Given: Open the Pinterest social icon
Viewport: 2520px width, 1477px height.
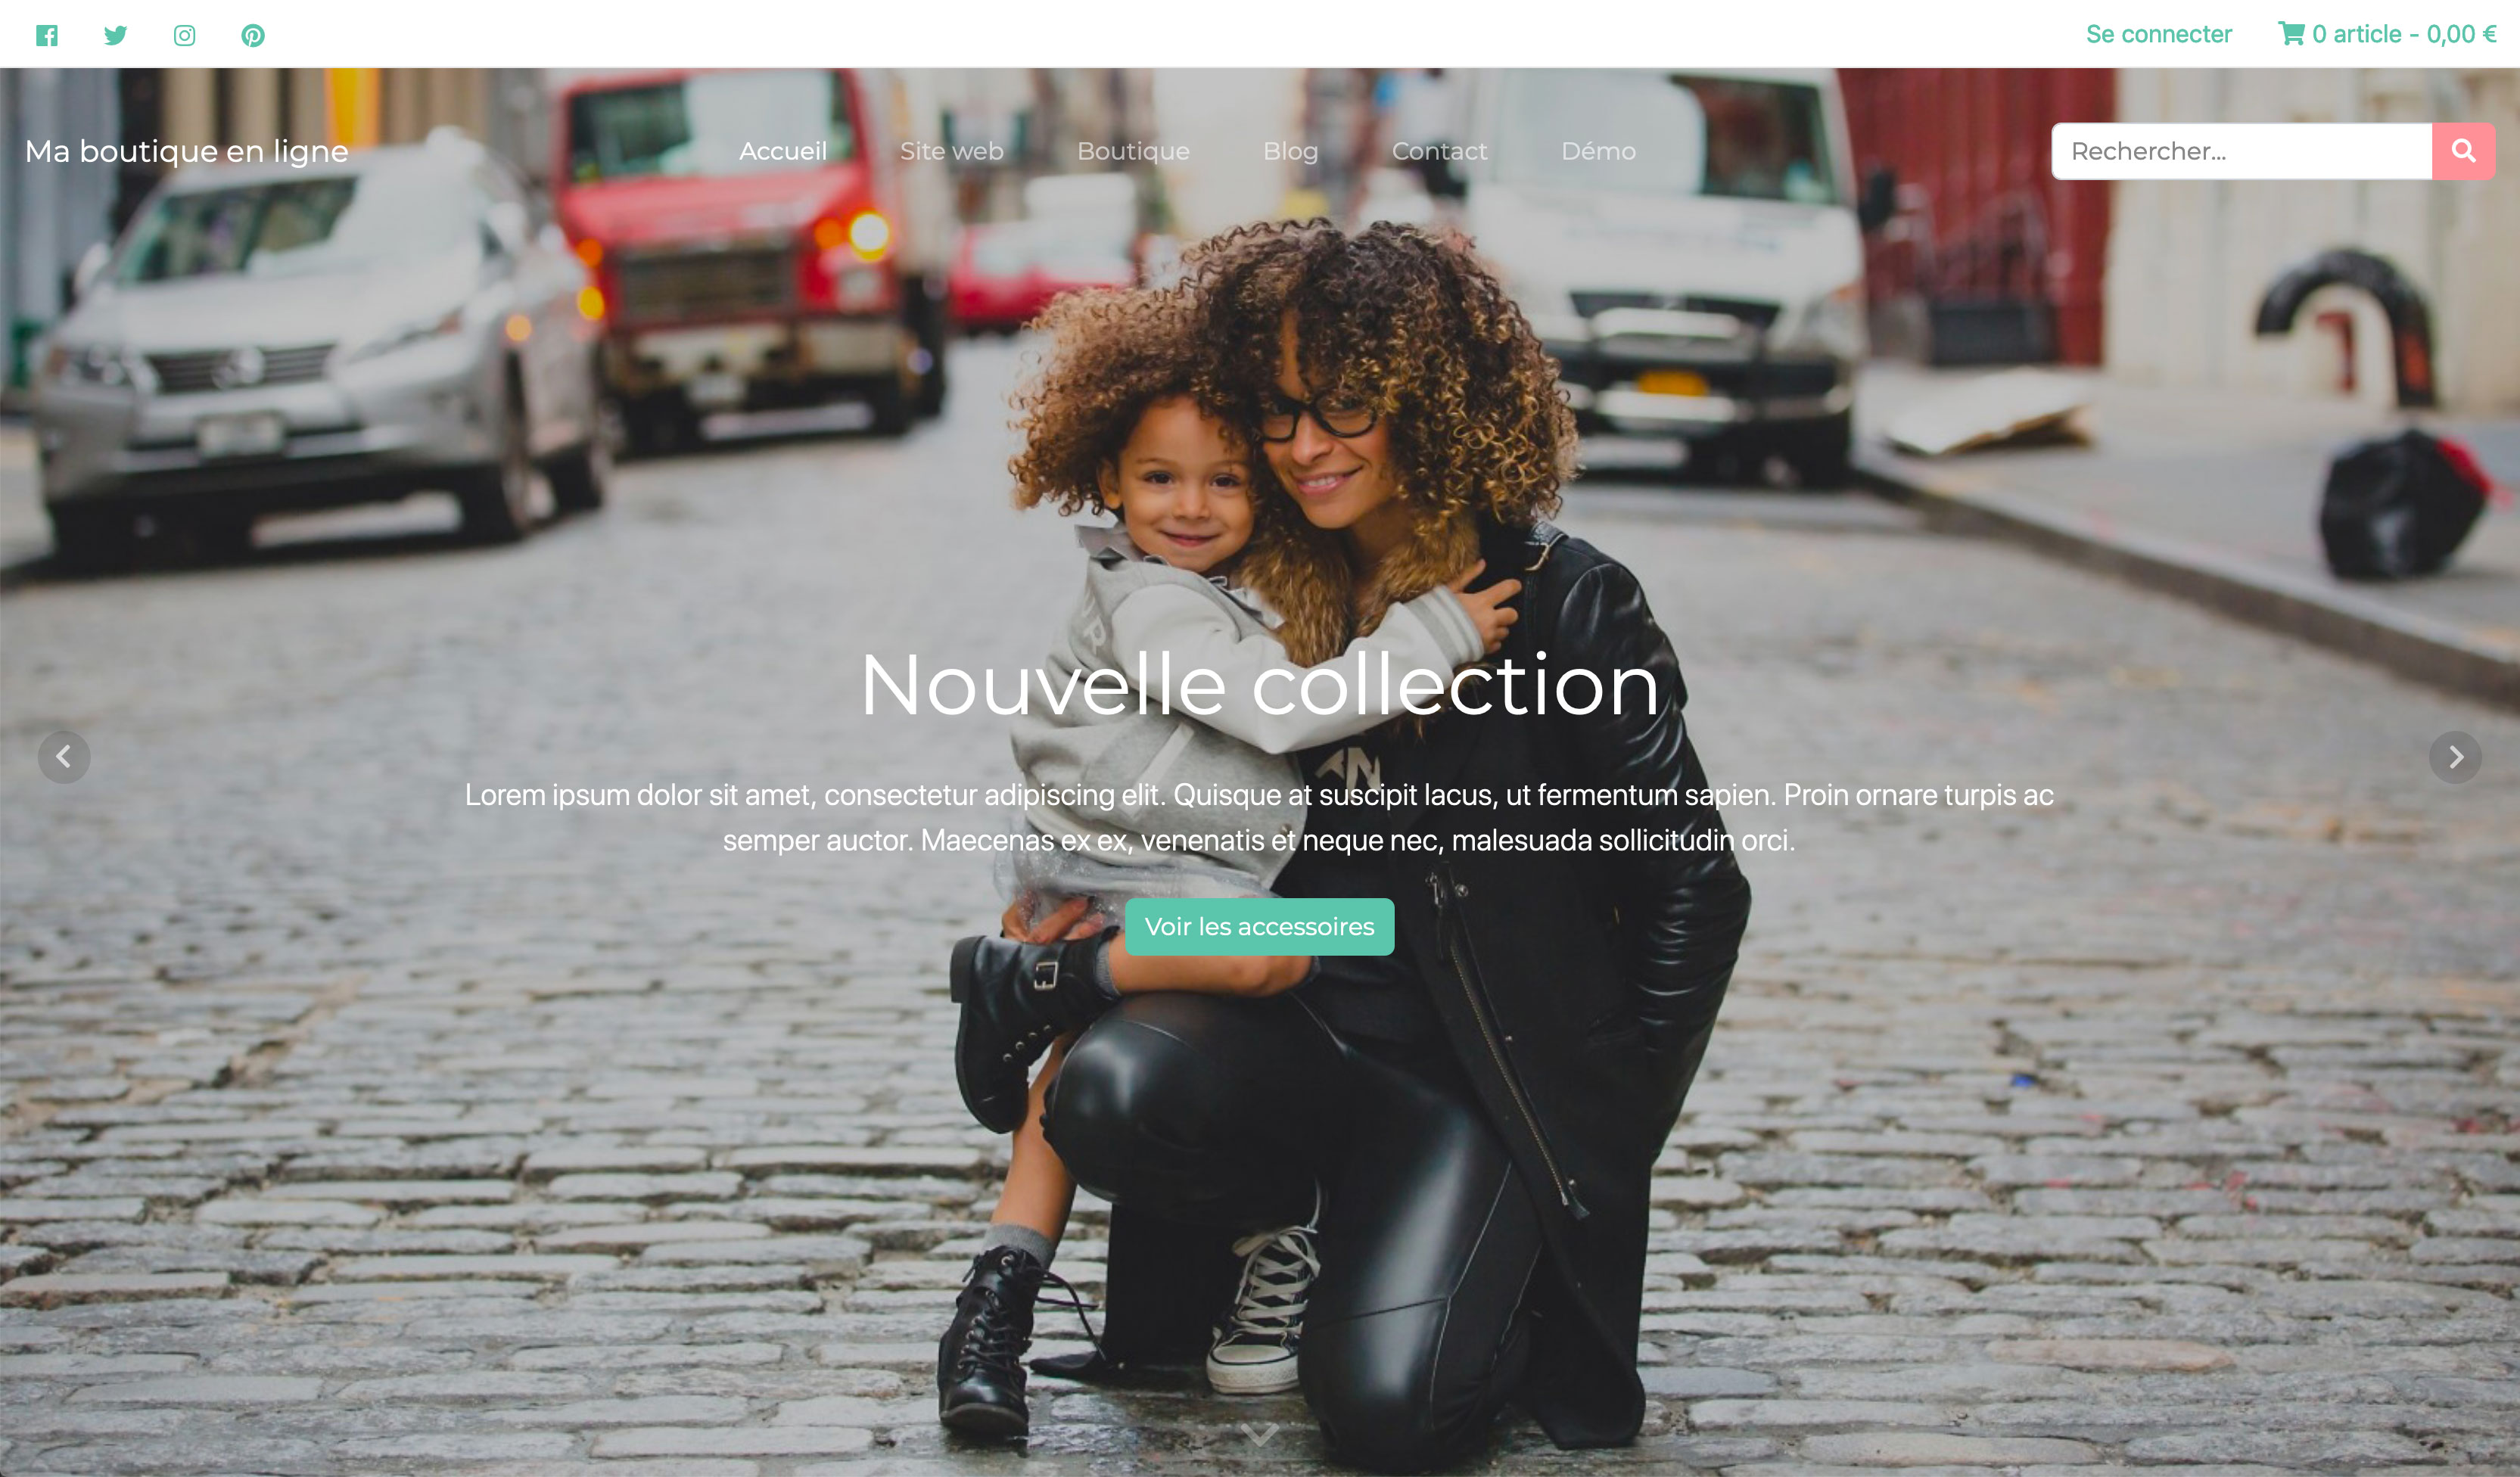Looking at the screenshot, I should [x=253, y=36].
